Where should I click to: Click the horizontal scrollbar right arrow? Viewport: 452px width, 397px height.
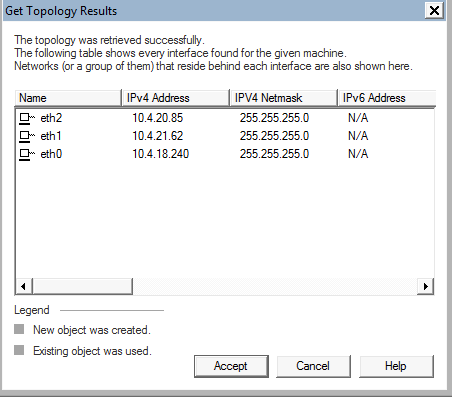tap(426, 286)
